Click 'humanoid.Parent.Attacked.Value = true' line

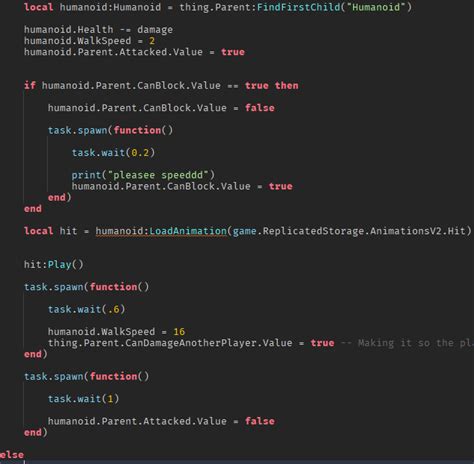coord(134,52)
